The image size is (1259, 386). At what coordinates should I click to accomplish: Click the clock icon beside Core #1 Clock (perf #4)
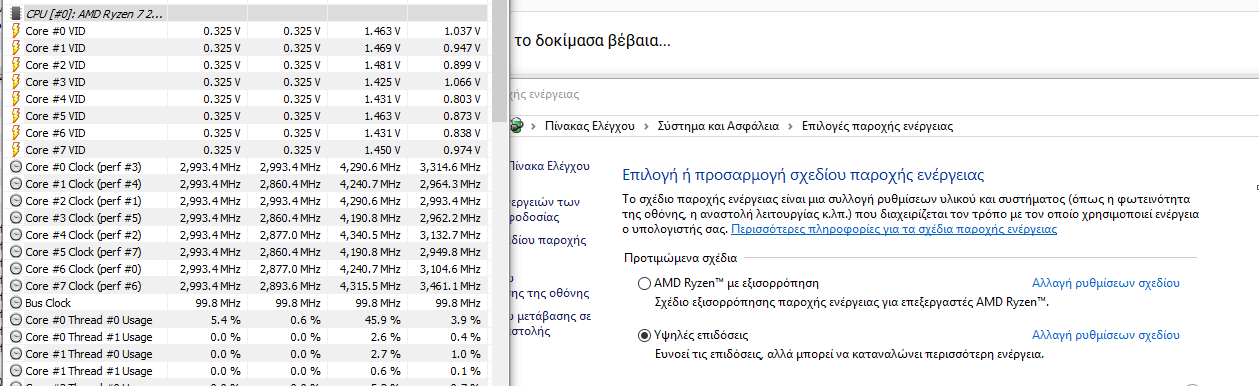pyautogui.click(x=16, y=184)
